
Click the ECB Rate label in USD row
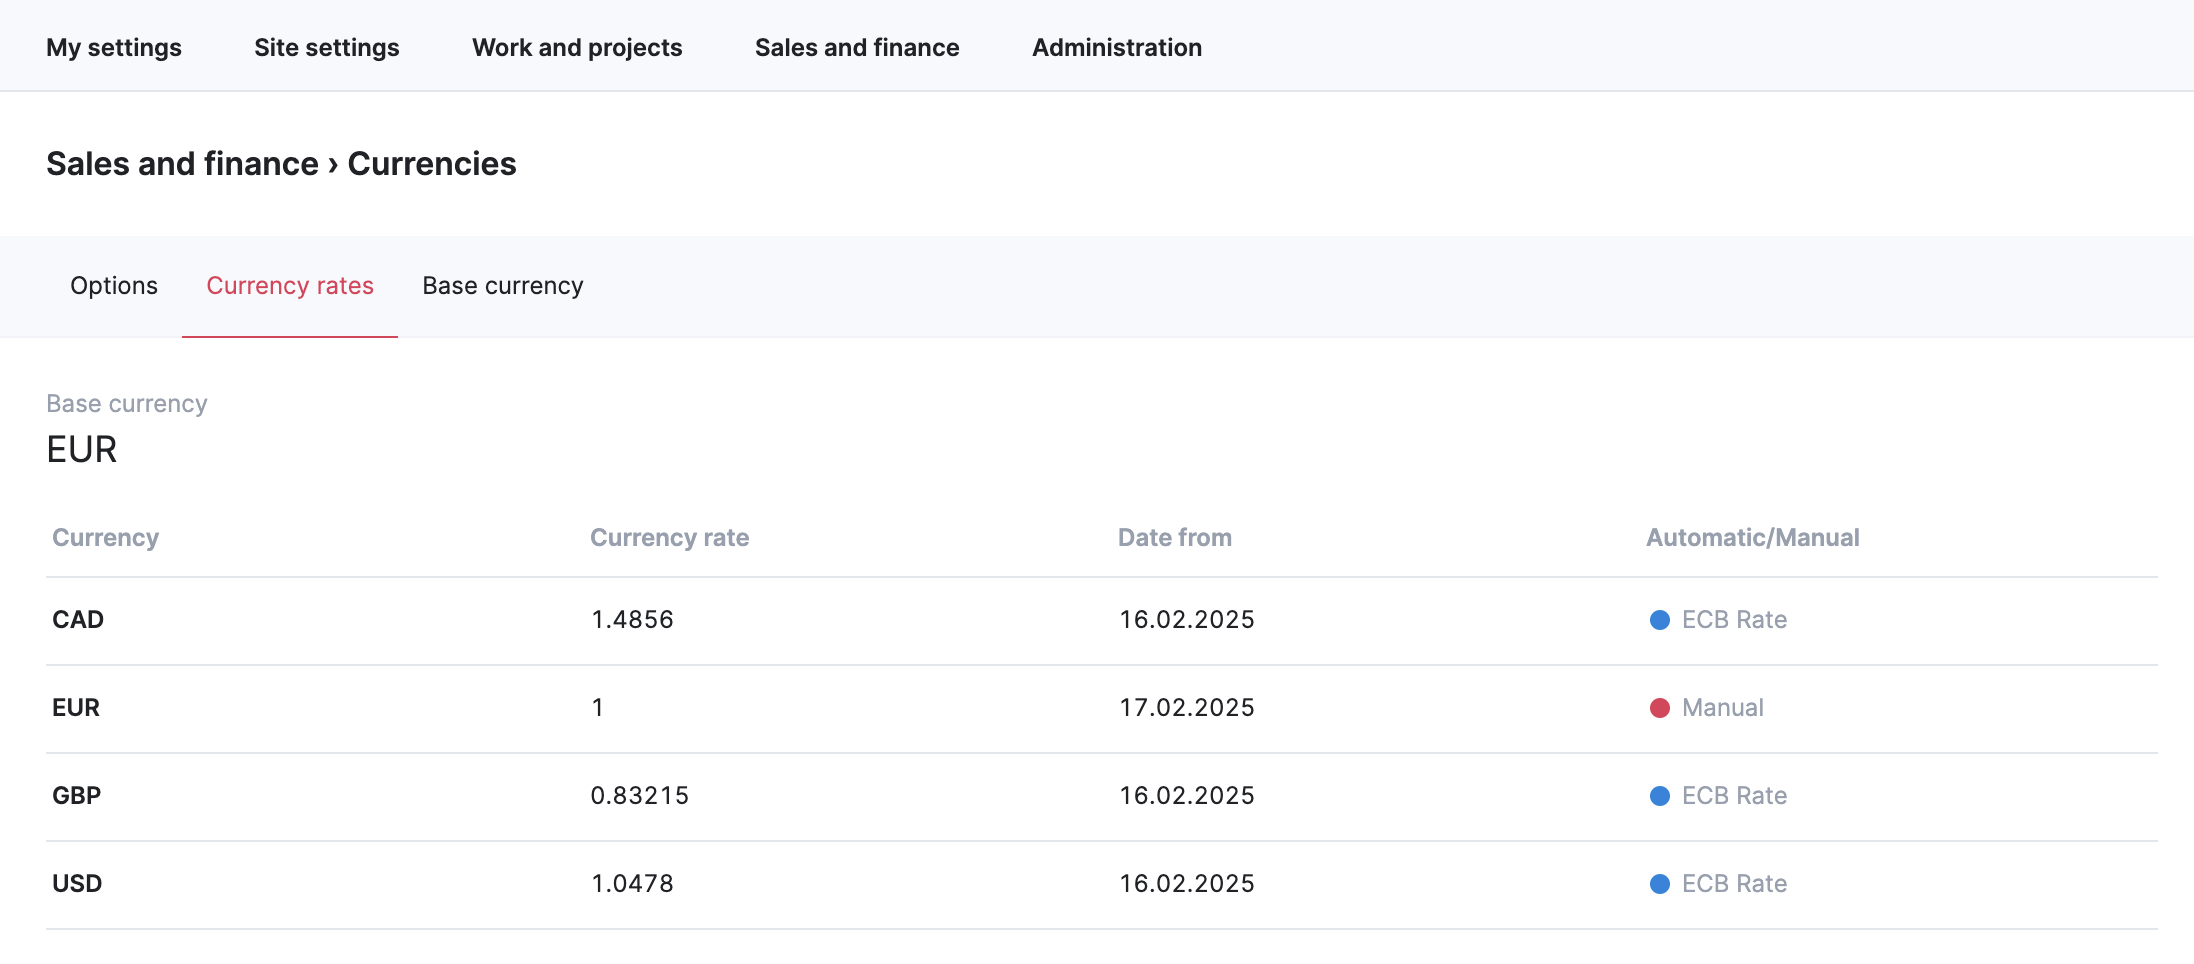(x=1734, y=884)
